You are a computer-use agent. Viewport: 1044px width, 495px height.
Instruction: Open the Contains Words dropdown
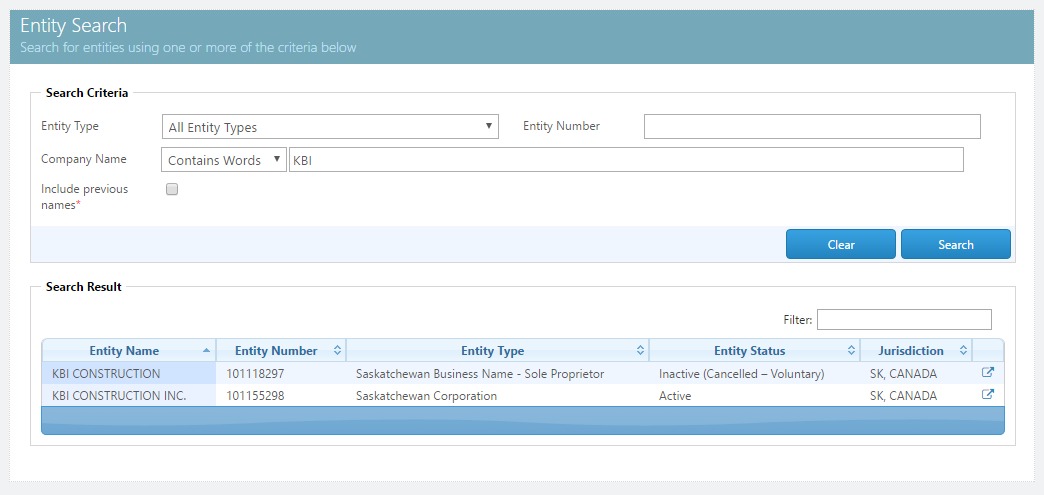click(224, 160)
